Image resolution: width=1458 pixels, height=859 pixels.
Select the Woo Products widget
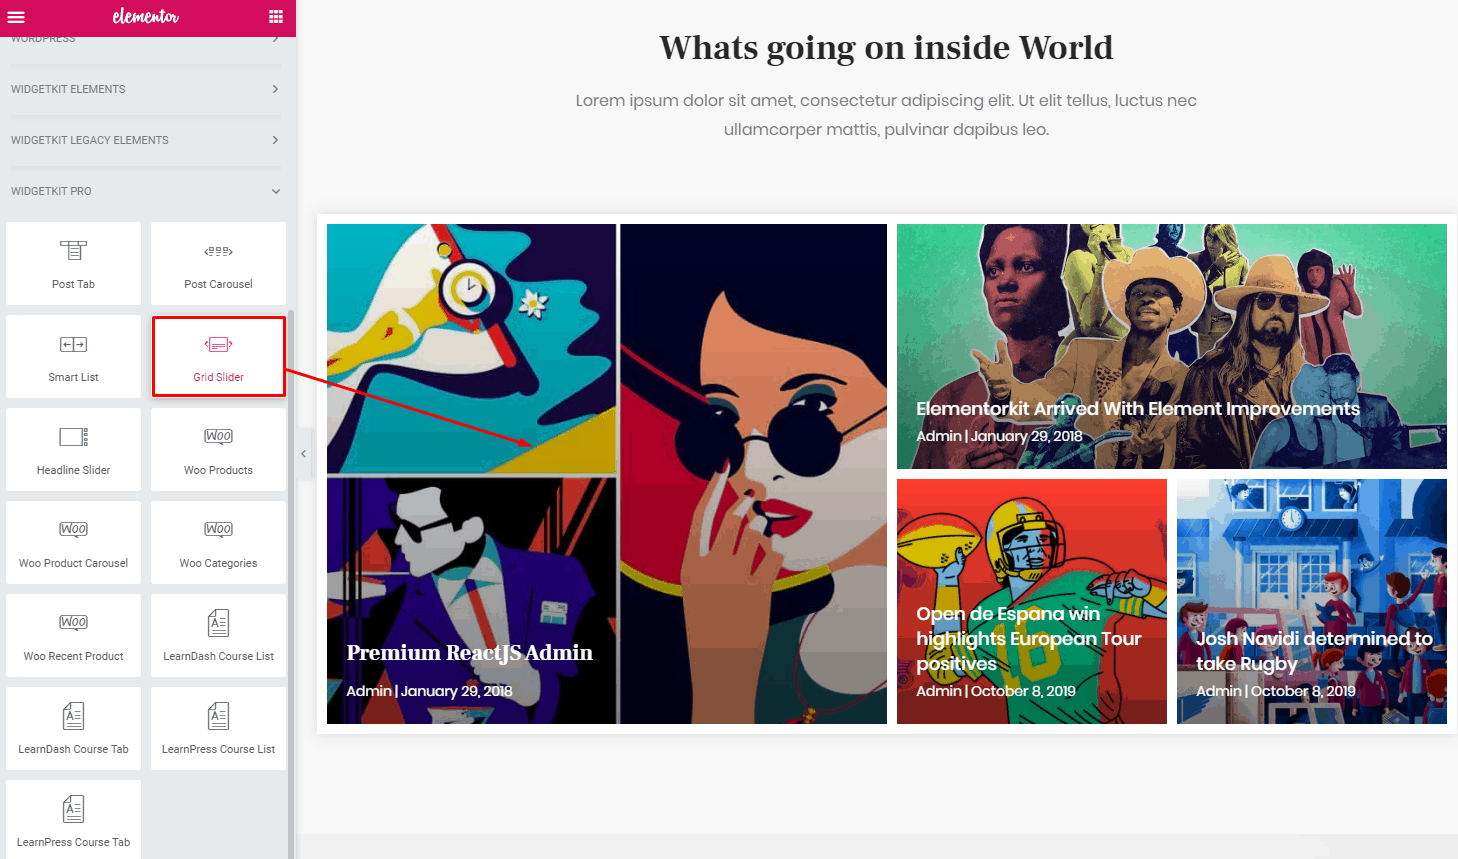click(218, 450)
